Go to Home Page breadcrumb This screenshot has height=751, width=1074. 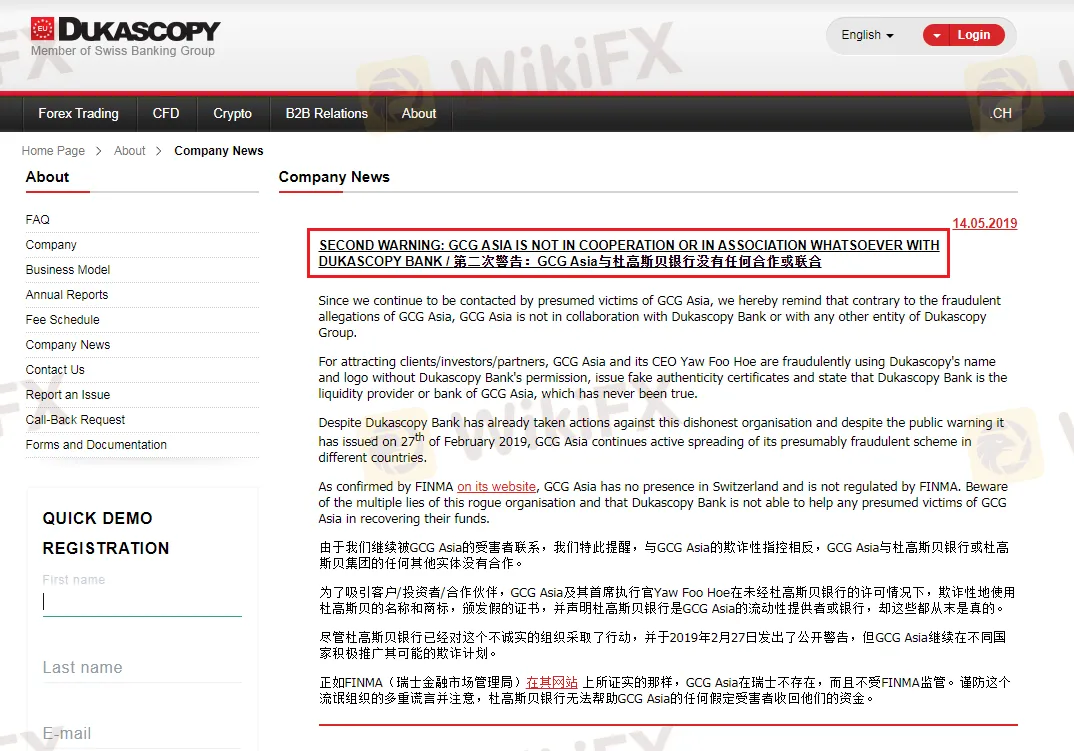click(53, 151)
